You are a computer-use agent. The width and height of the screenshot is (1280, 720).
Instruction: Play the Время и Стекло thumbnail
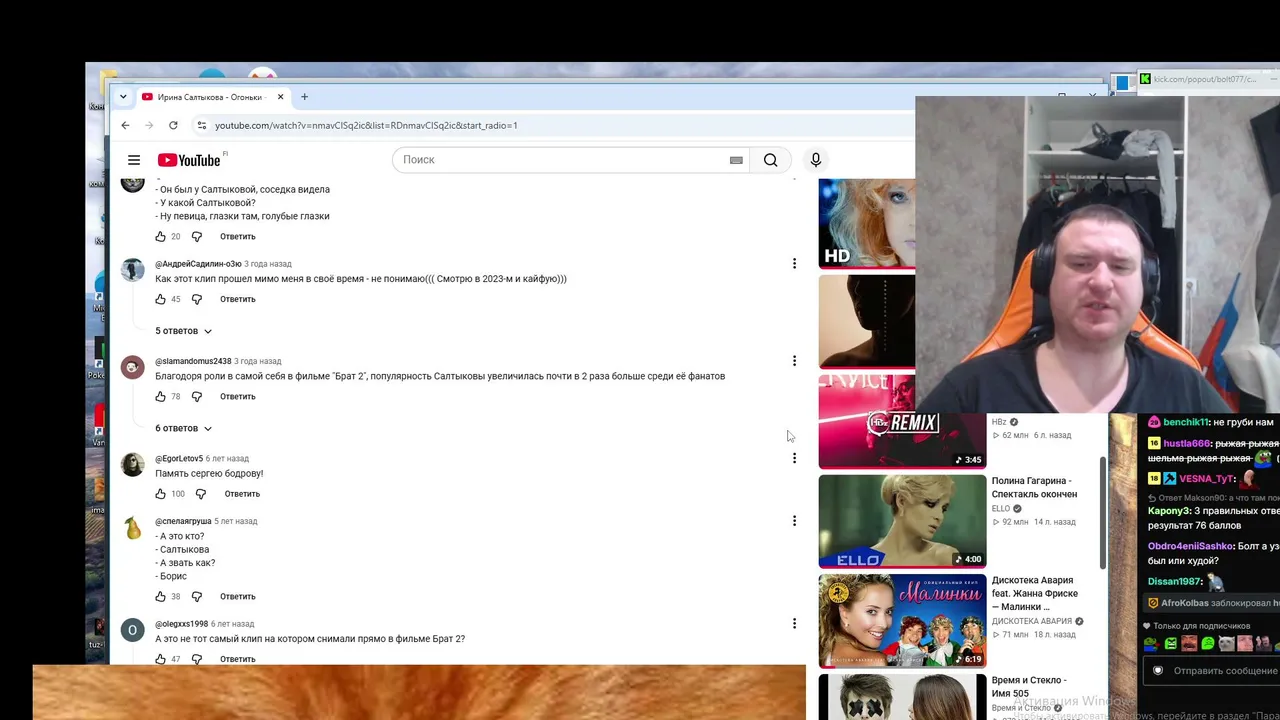(902, 697)
